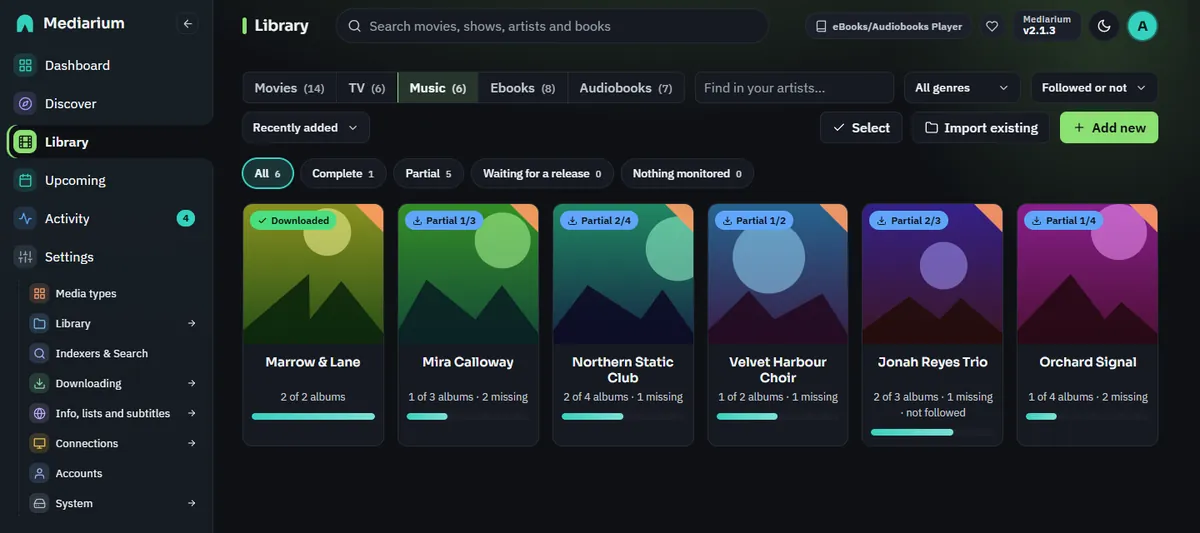
Task: Click the Import existing button
Action: pos(981,128)
